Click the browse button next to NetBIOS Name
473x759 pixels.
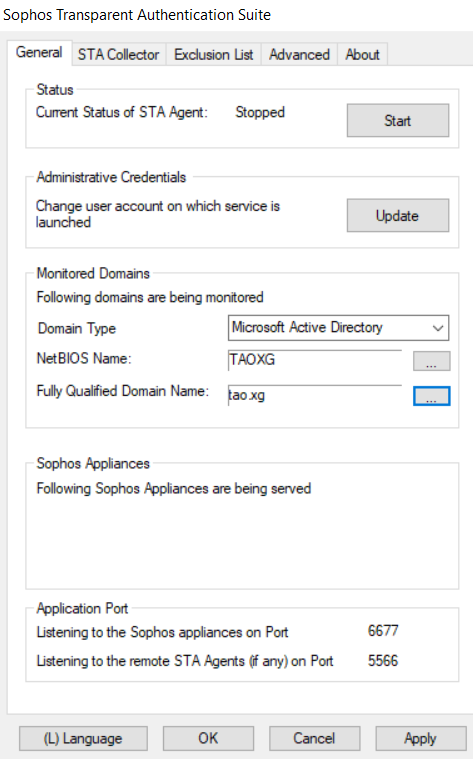pyautogui.click(x=431, y=361)
